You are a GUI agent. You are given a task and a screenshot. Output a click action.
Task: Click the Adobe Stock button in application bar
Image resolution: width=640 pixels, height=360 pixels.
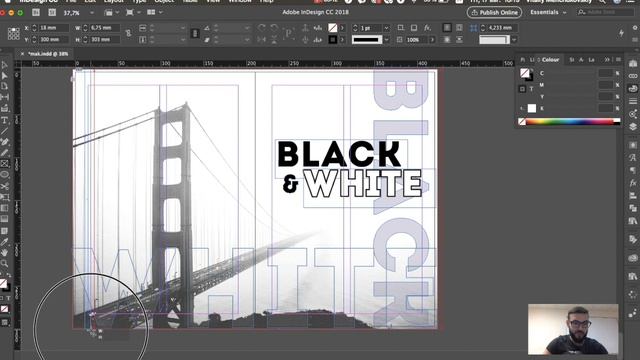52,13
